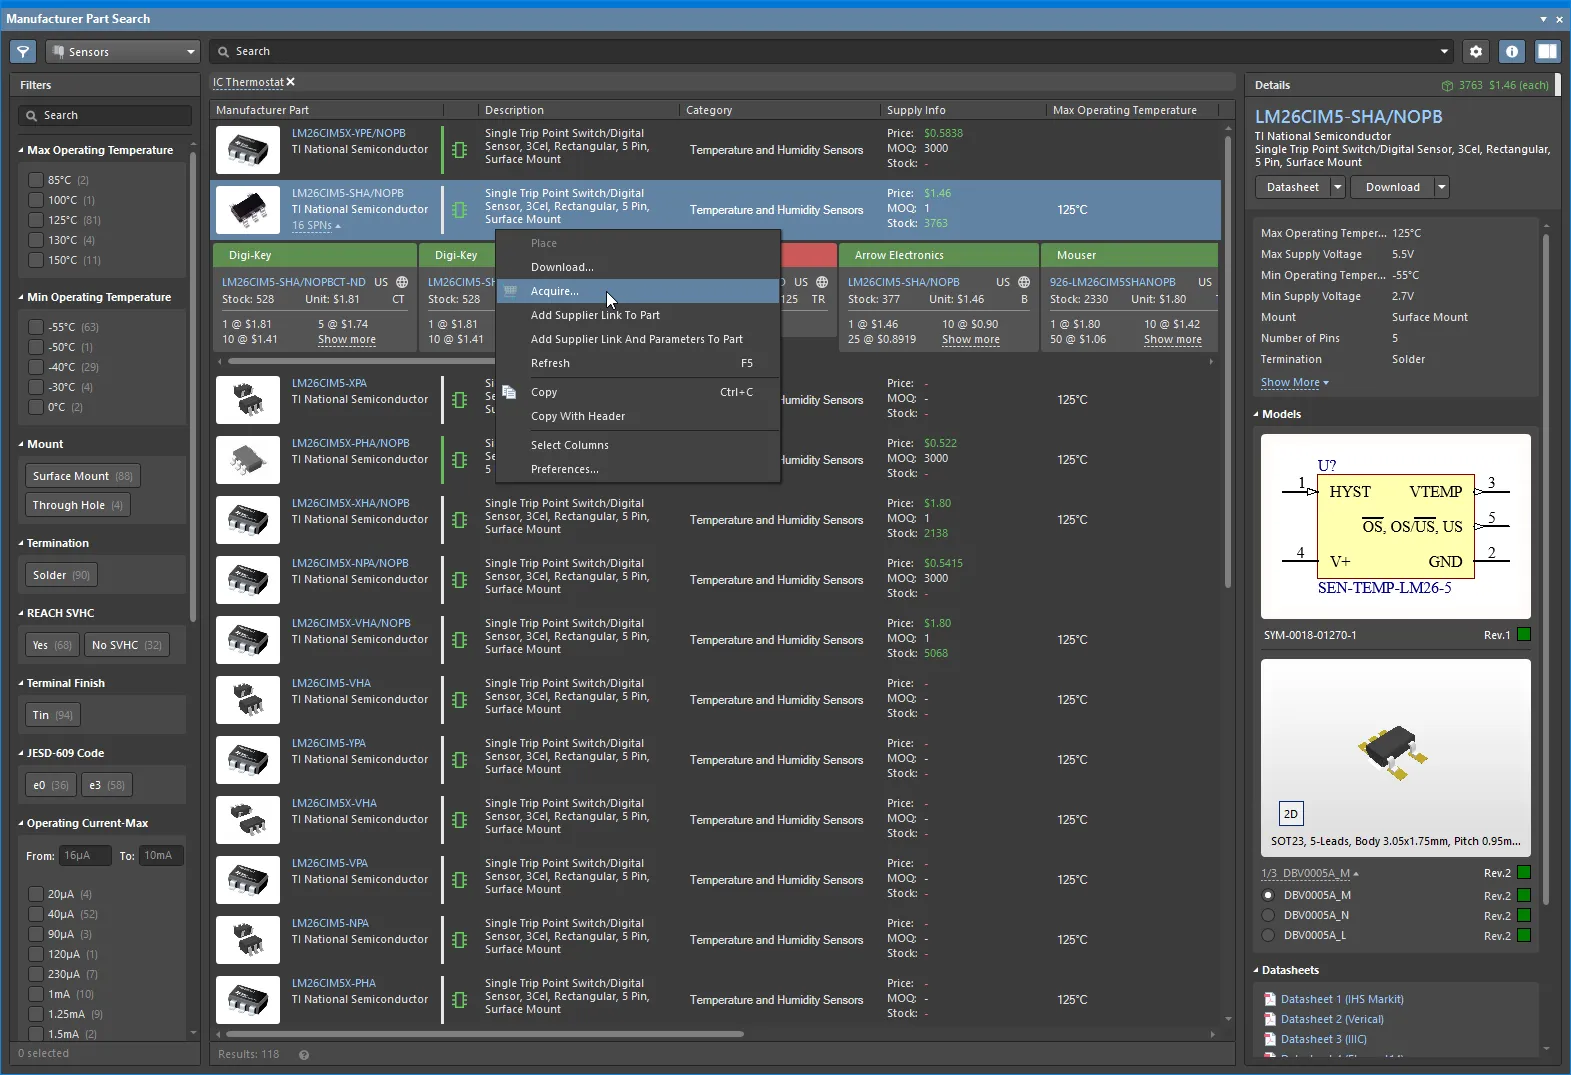Toggle the details pane layout icon
1571x1075 pixels.
pyautogui.click(x=1547, y=51)
